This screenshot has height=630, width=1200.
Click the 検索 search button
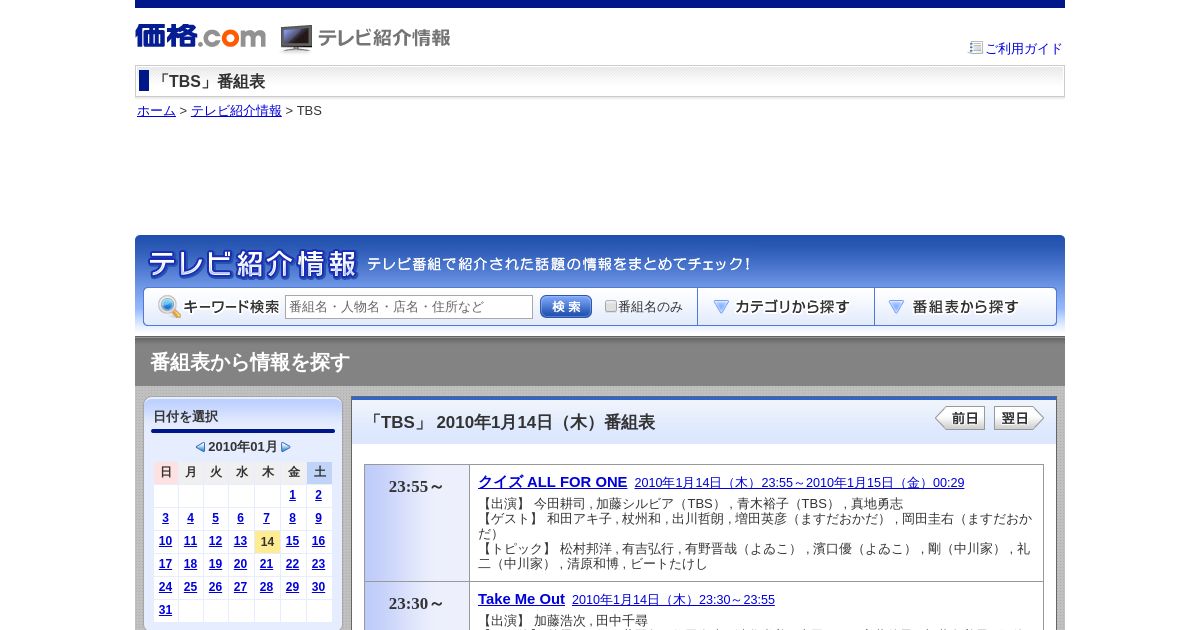(x=566, y=307)
